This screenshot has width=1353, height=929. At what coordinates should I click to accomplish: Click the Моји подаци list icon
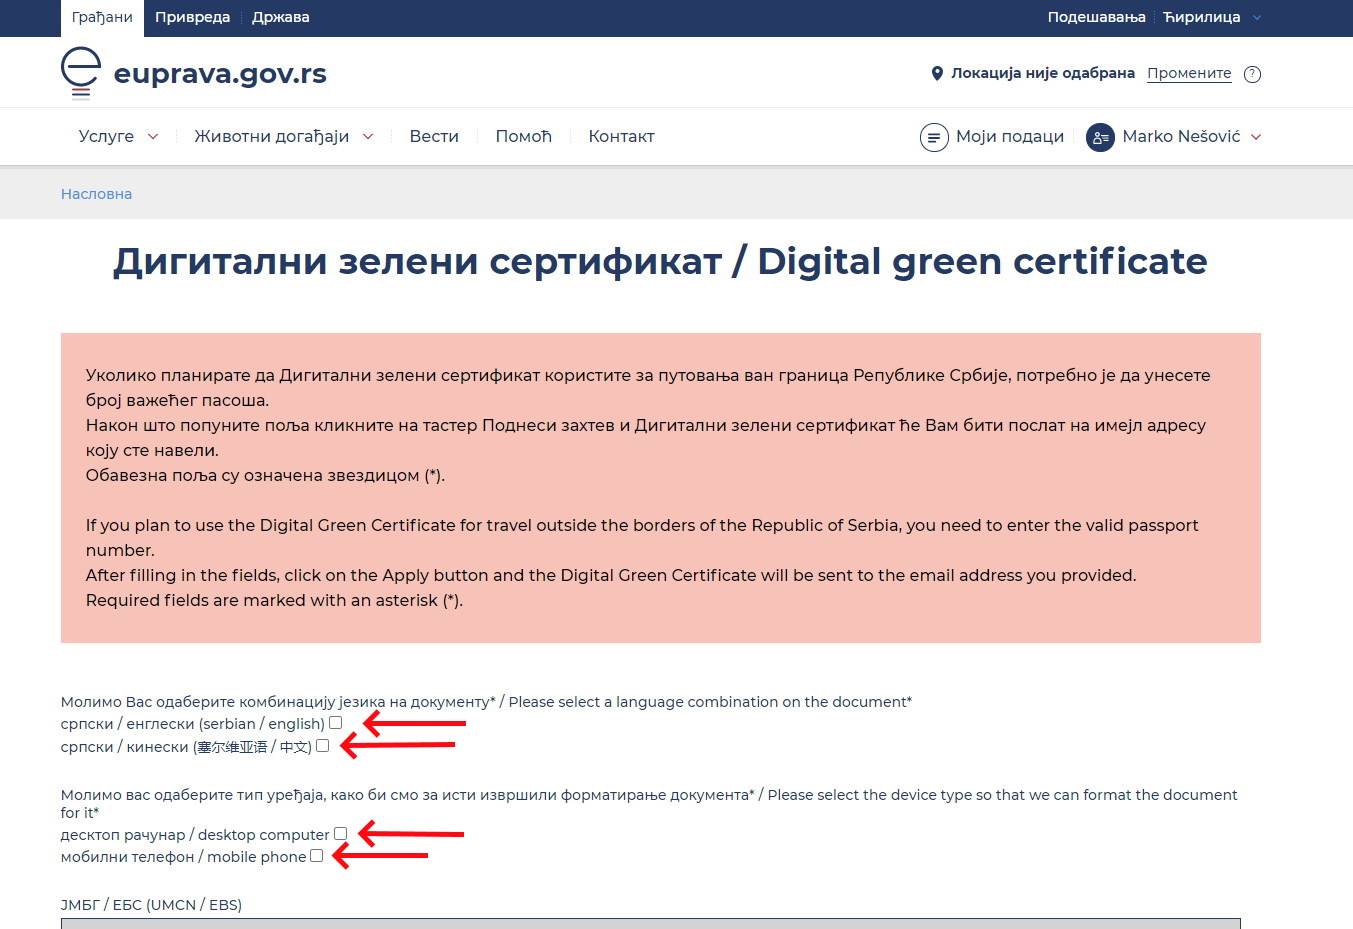tap(934, 137)
